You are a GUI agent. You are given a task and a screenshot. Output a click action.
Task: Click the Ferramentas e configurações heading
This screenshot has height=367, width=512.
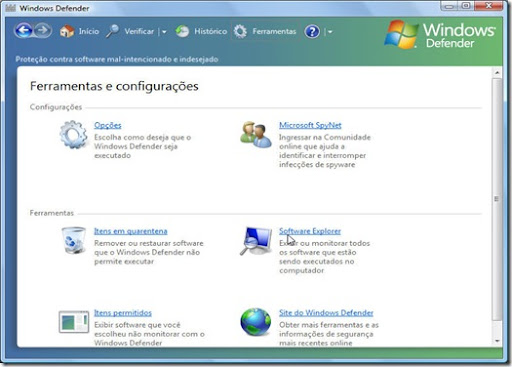pyautogui.click(x=114, y=86)
